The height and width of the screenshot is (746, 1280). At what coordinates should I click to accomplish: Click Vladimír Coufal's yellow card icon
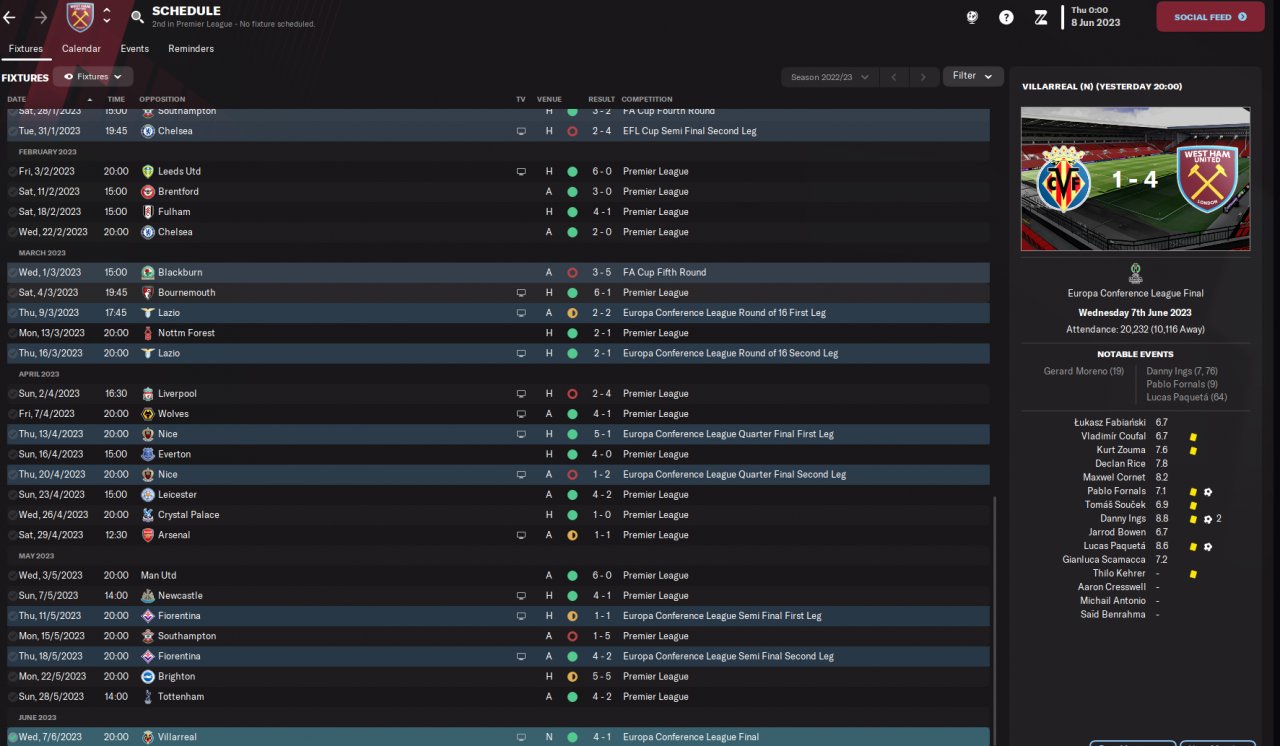click(x=1193, y=437)
